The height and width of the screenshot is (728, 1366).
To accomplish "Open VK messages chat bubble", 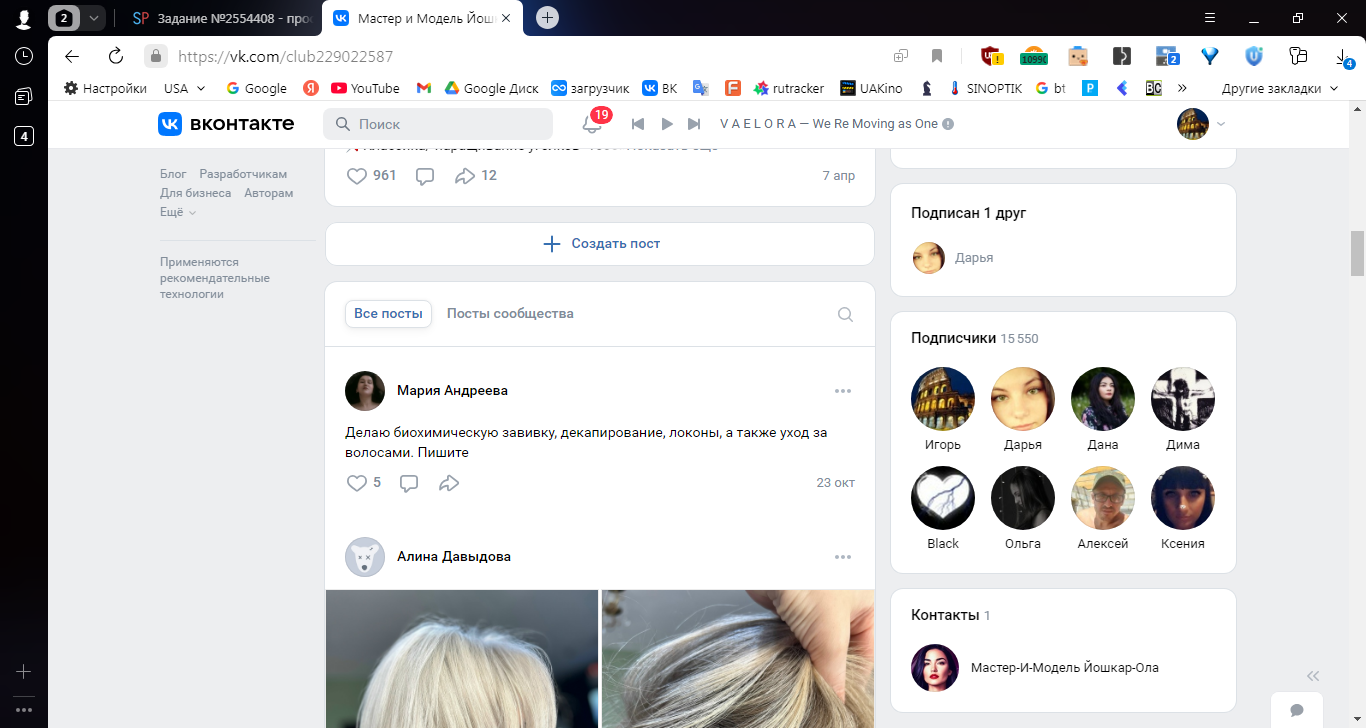I will coord(1297,710).
